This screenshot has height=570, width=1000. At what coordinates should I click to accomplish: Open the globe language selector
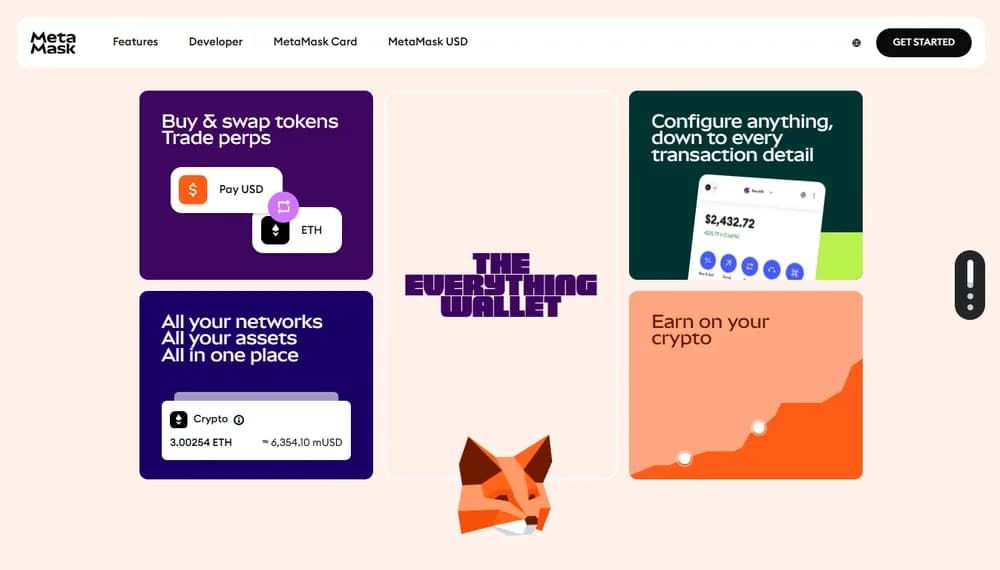[x=856, y=43]
